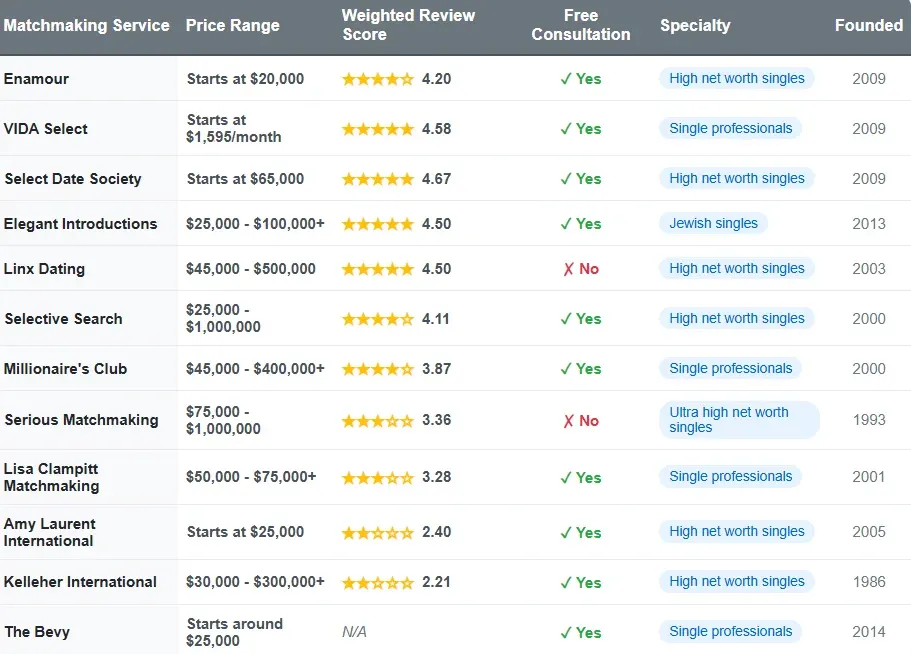Toggle Yes under Free Consultation for Millionaire's Club
The image size is (911, 654).
click(580, 368)
